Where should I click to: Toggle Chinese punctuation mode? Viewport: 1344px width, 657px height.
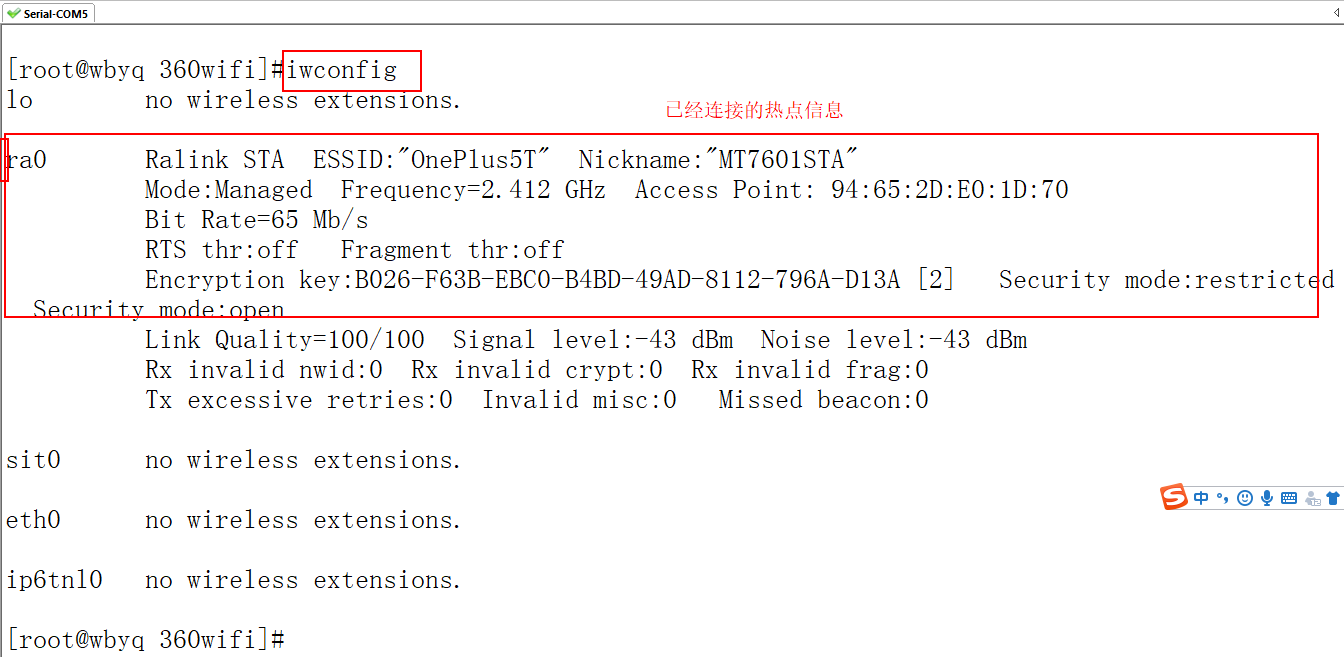tap(1222, 498)
